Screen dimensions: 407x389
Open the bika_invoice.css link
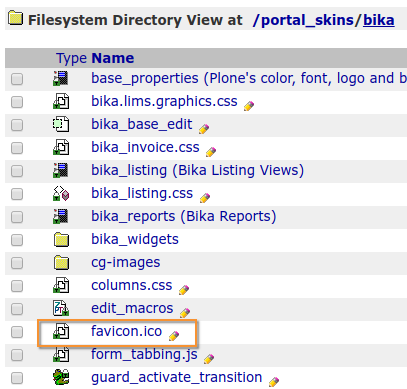[x=145, y=147]
